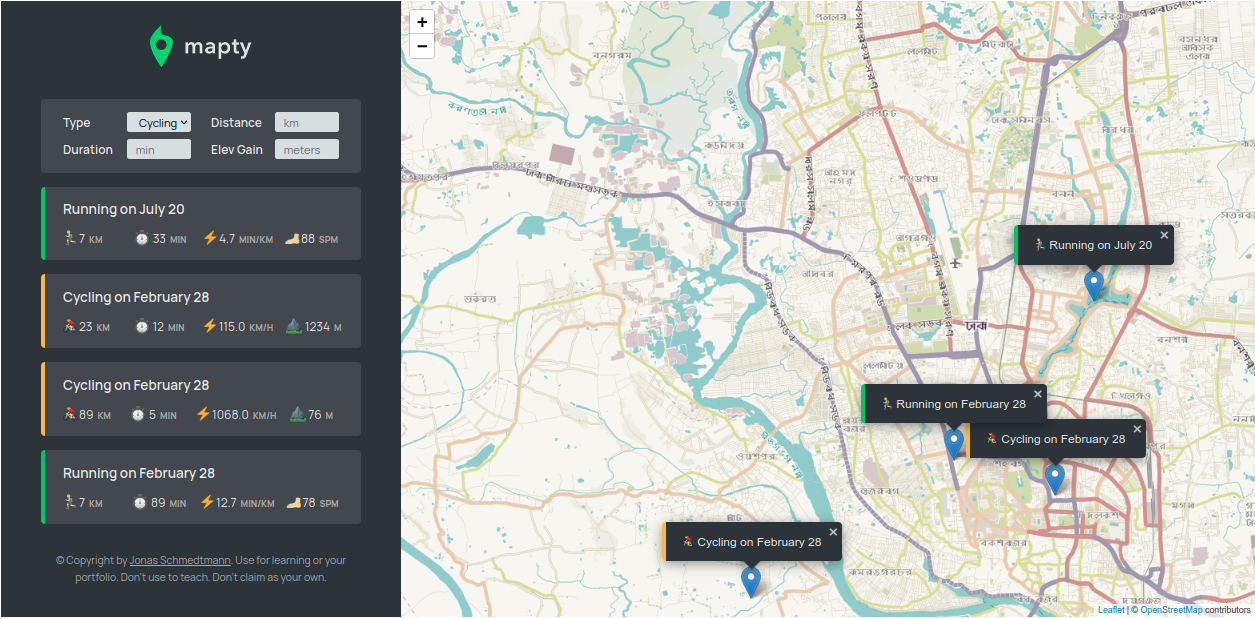Click the Distance km input field
This screenshot has height=619, width=1255.
(306, 123)
